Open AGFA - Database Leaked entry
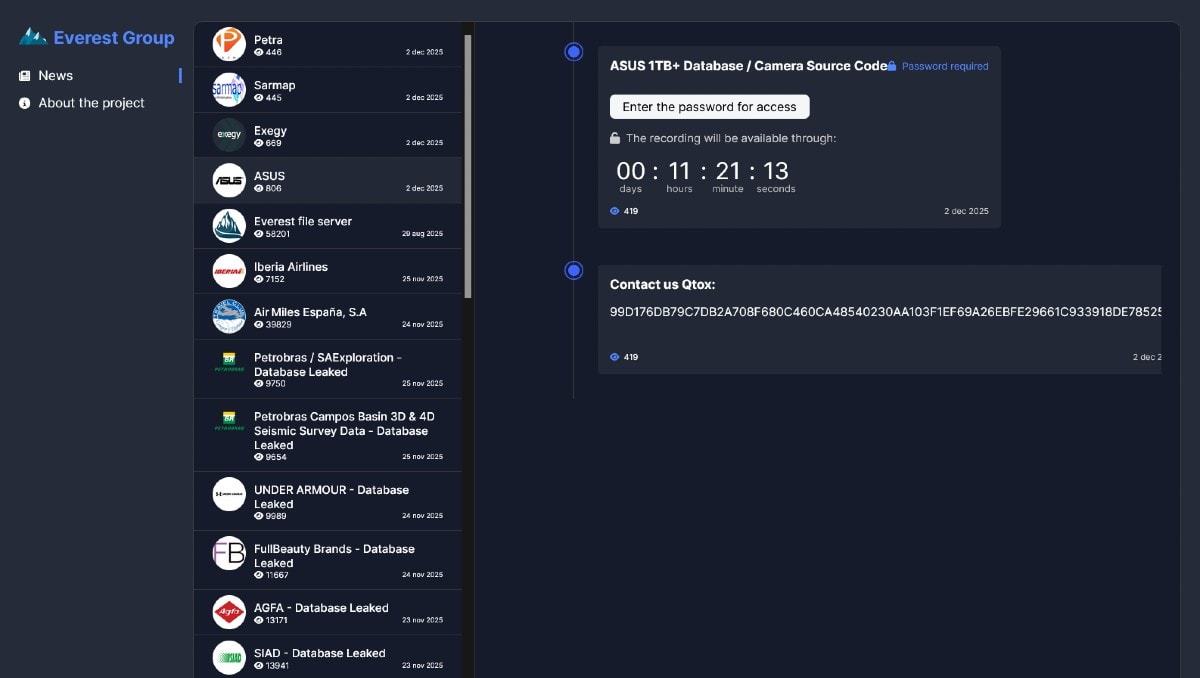Viewport: 1200px width, 678px height. click(328, 612)
